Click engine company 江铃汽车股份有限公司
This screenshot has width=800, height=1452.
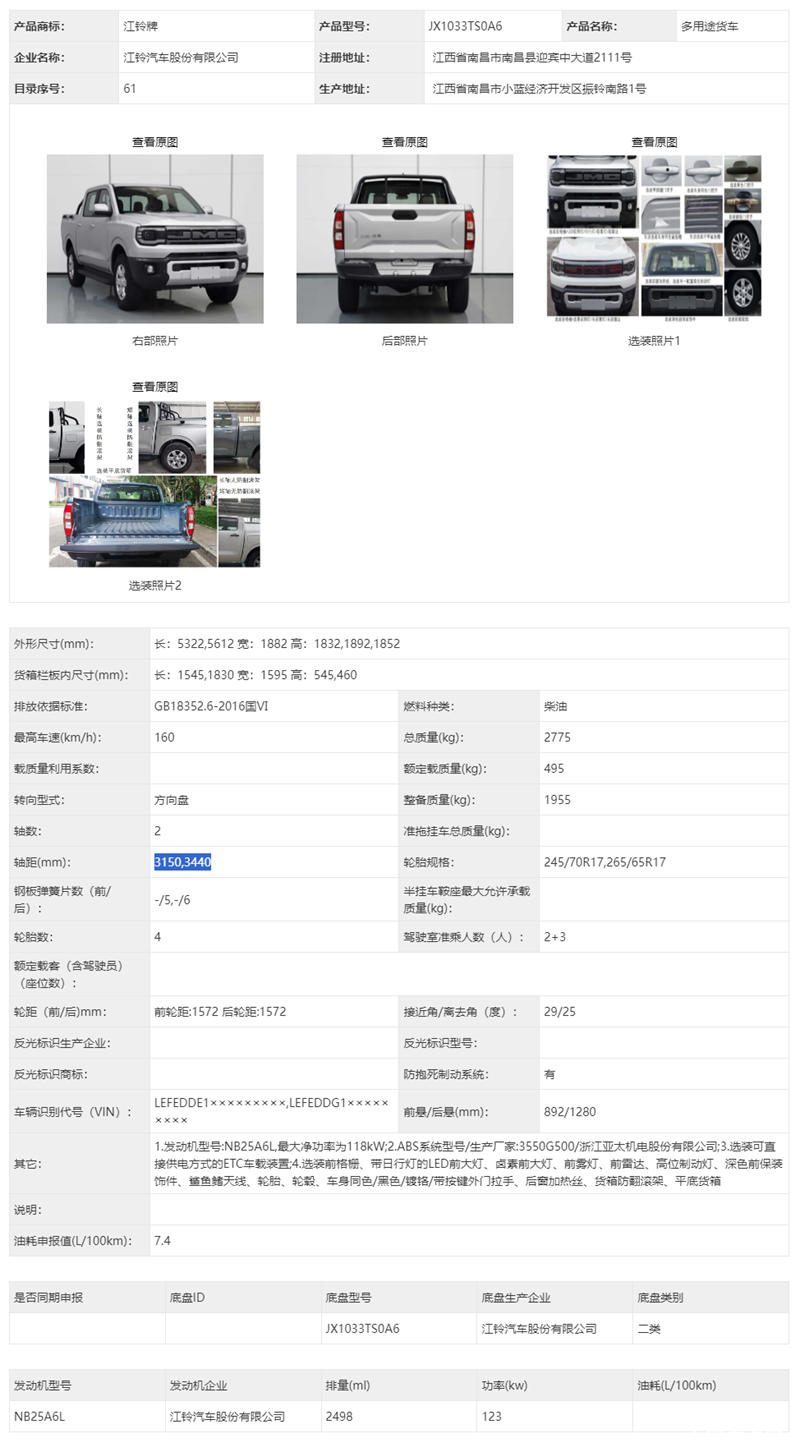(228, 1416)
